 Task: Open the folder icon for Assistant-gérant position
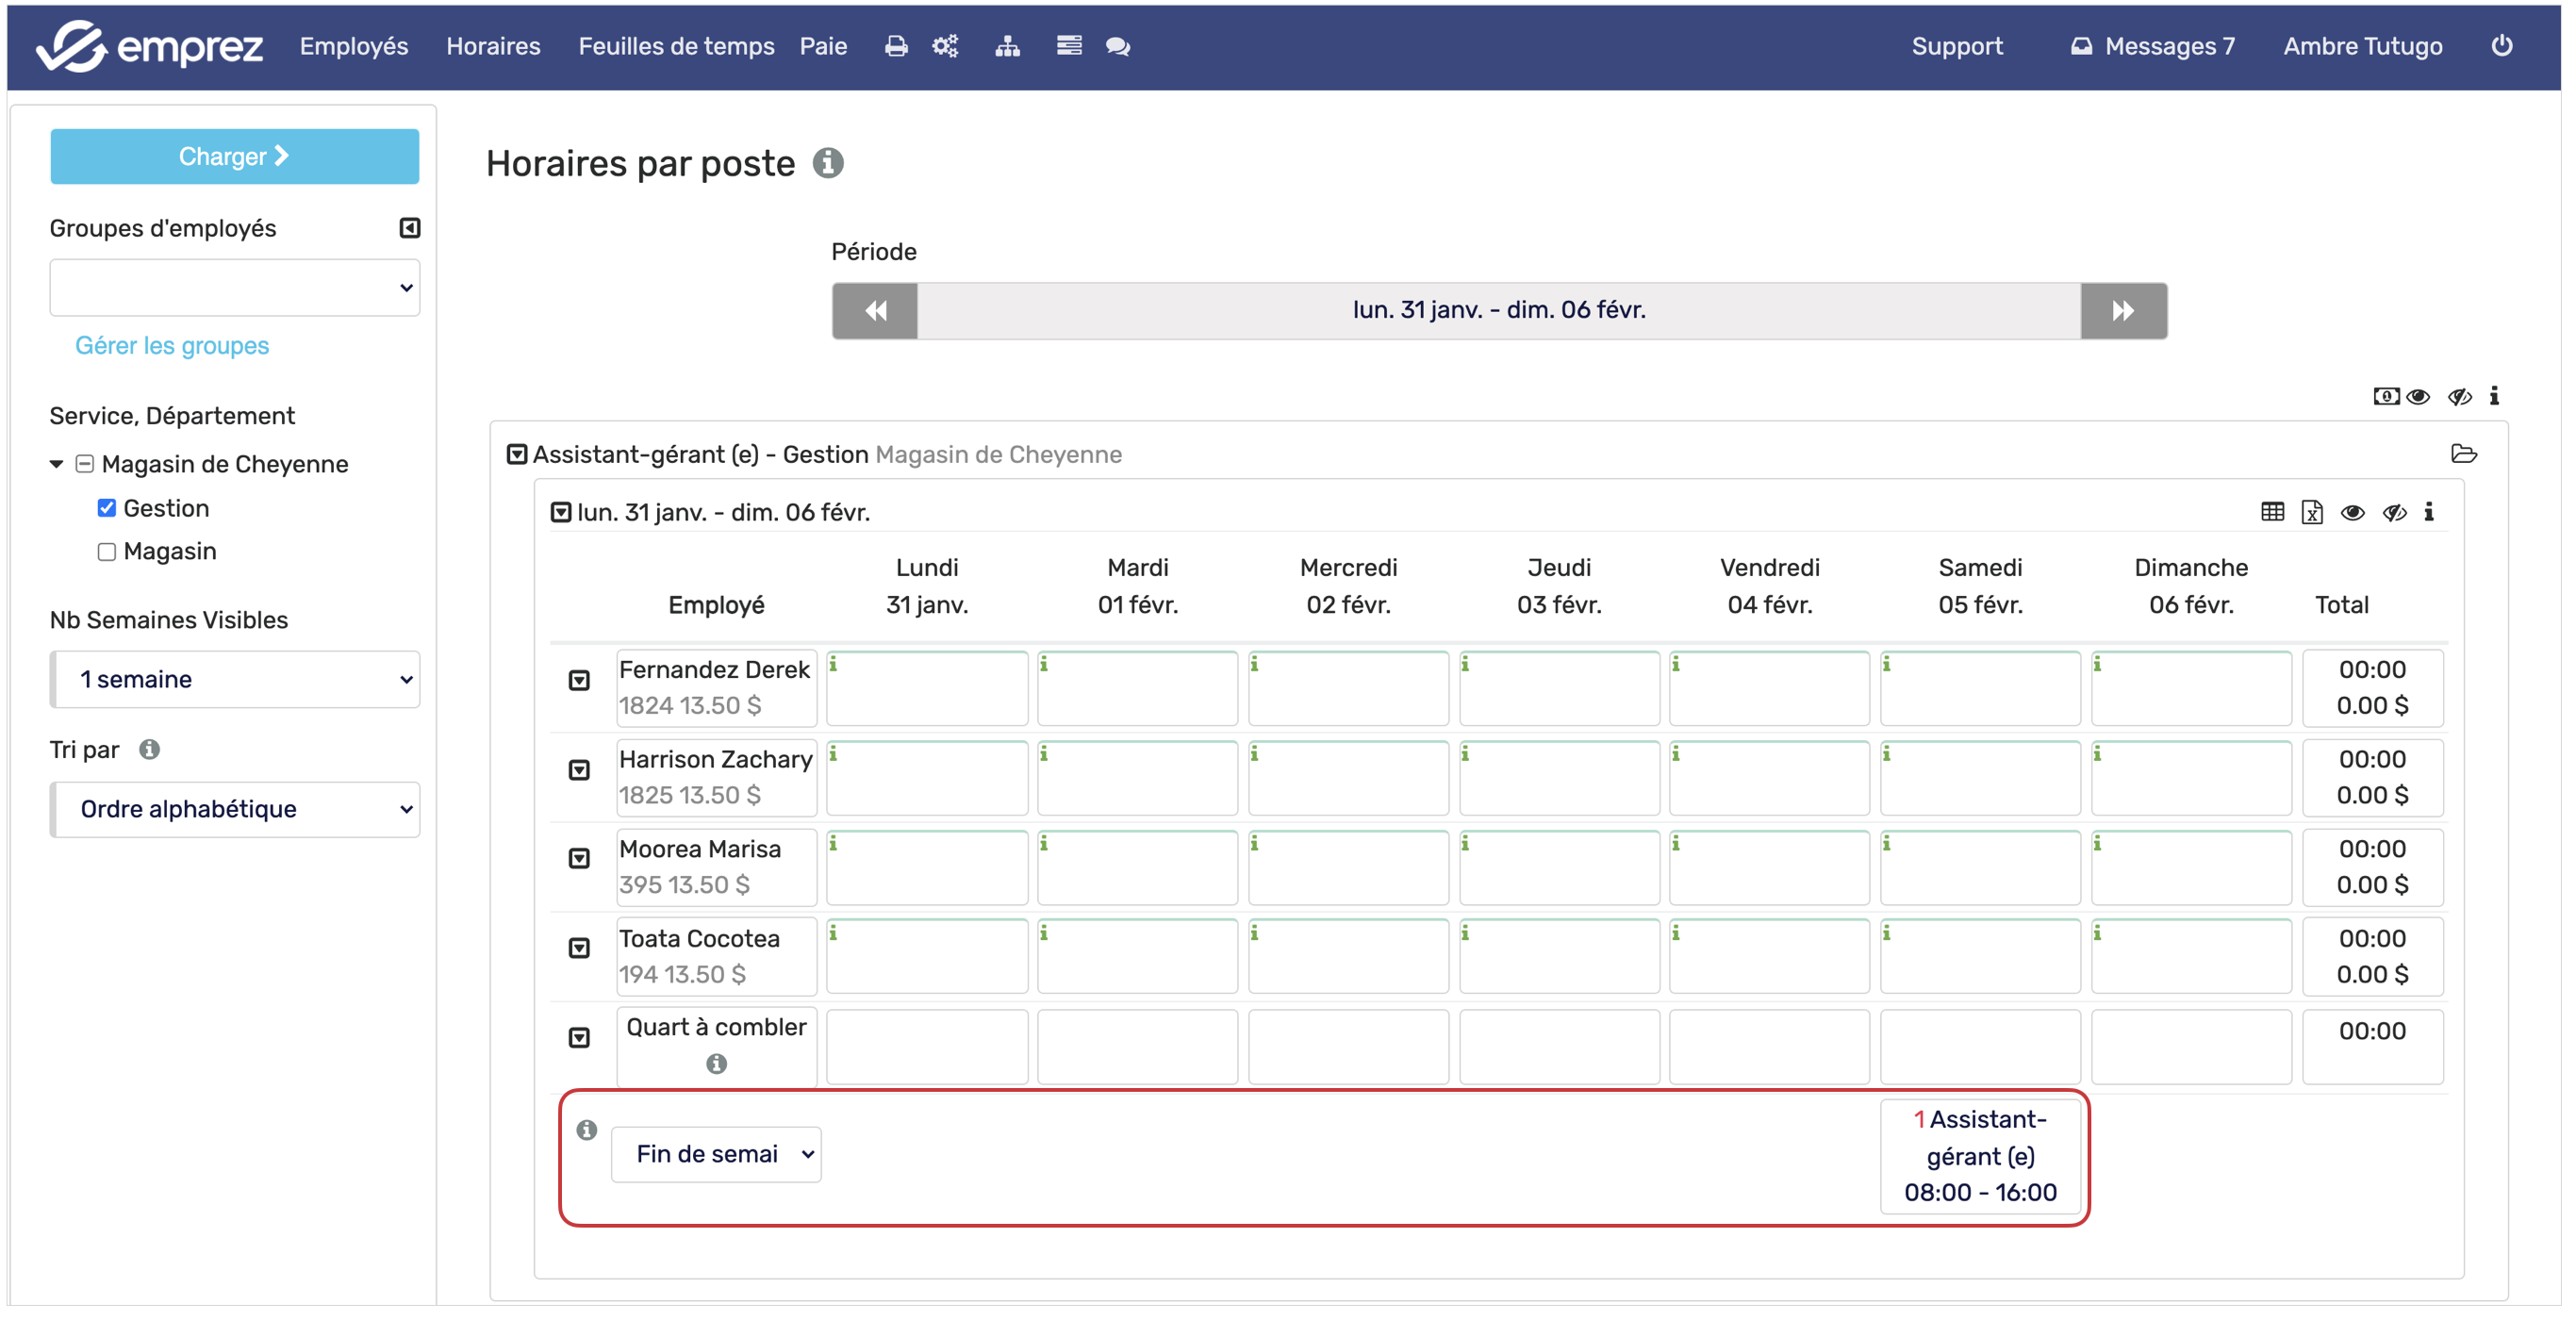pyautogui.click(x=2463, y=454)
